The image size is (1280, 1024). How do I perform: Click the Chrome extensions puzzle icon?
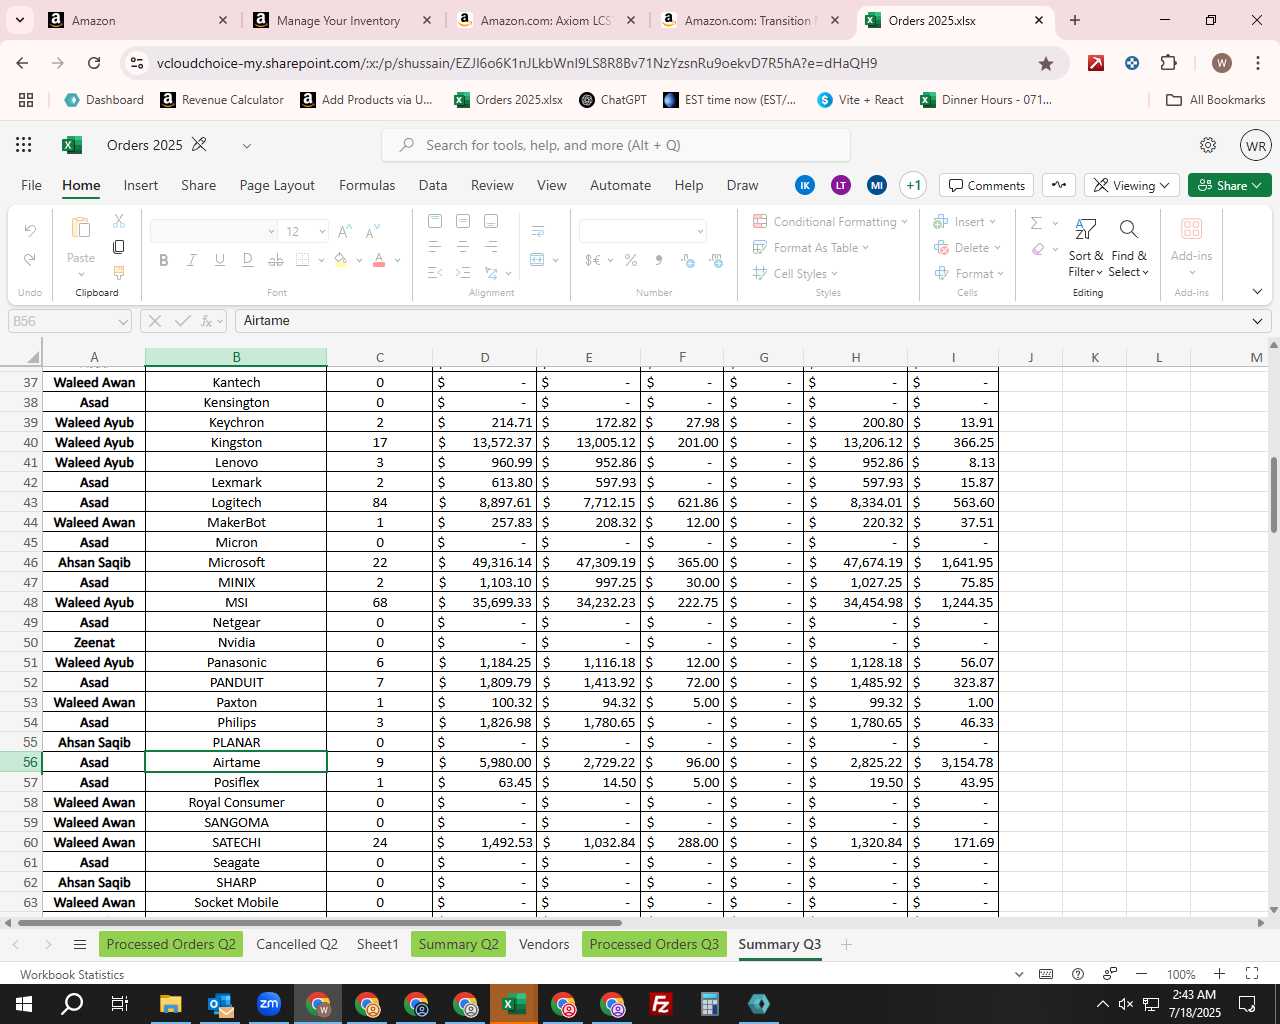coord(1168,63)
